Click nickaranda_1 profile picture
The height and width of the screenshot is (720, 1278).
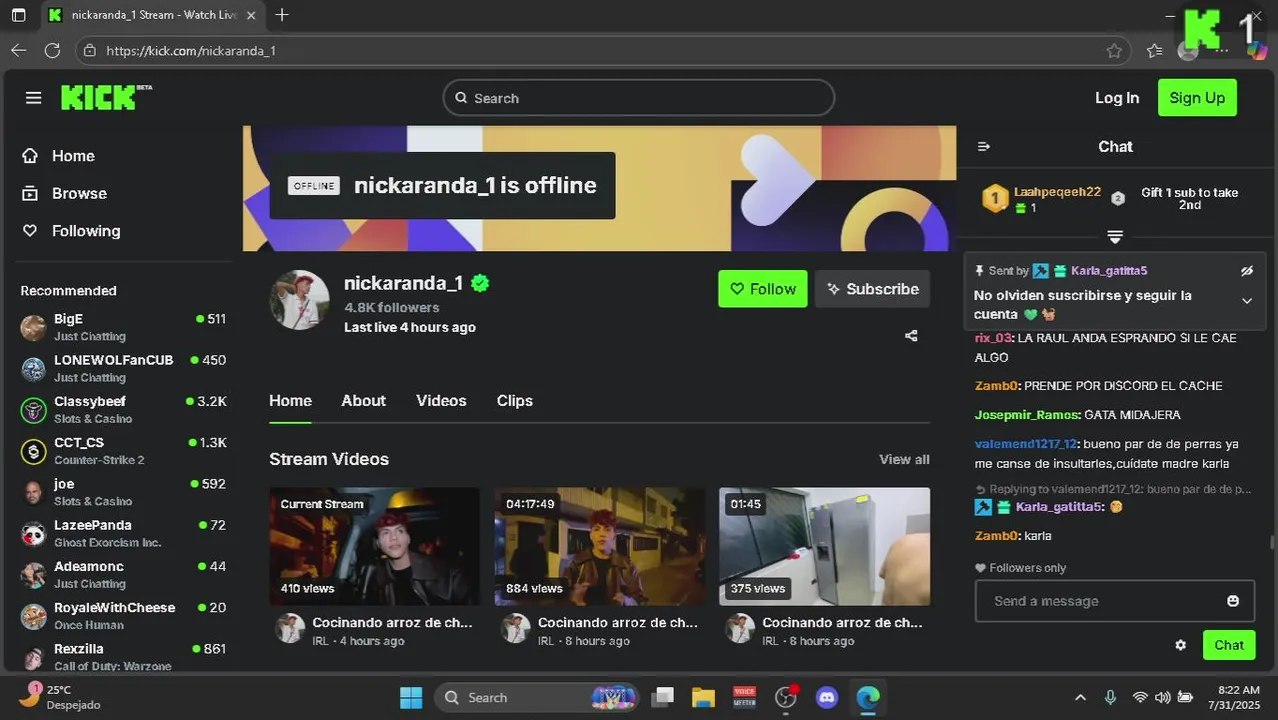[x=299, y=299]
